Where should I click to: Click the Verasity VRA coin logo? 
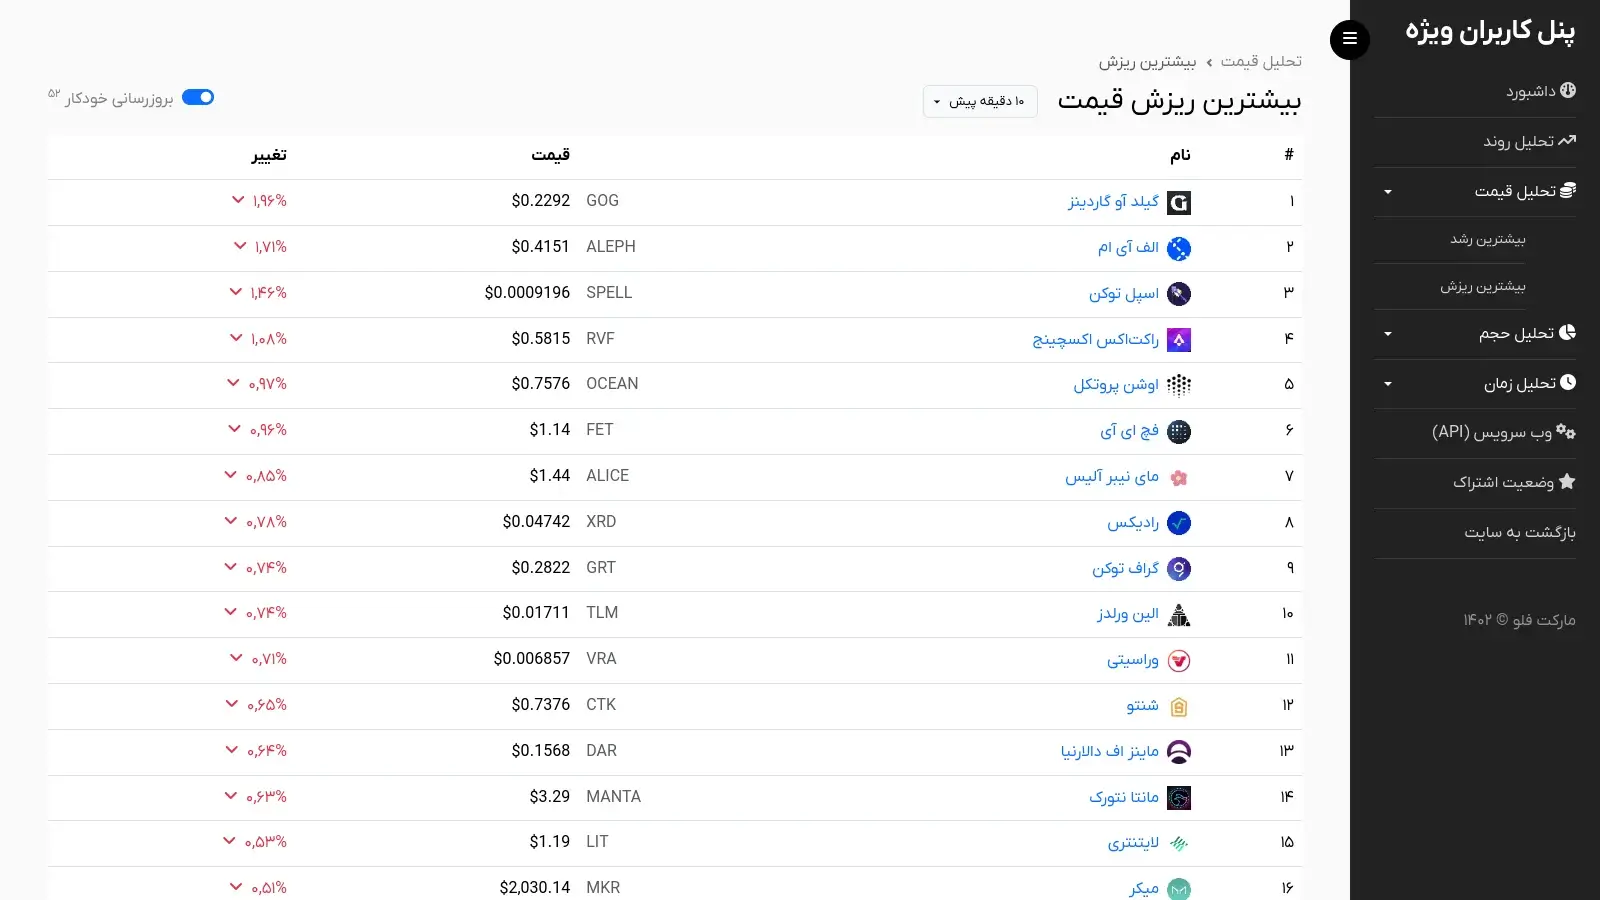(x=1179, y=660)
